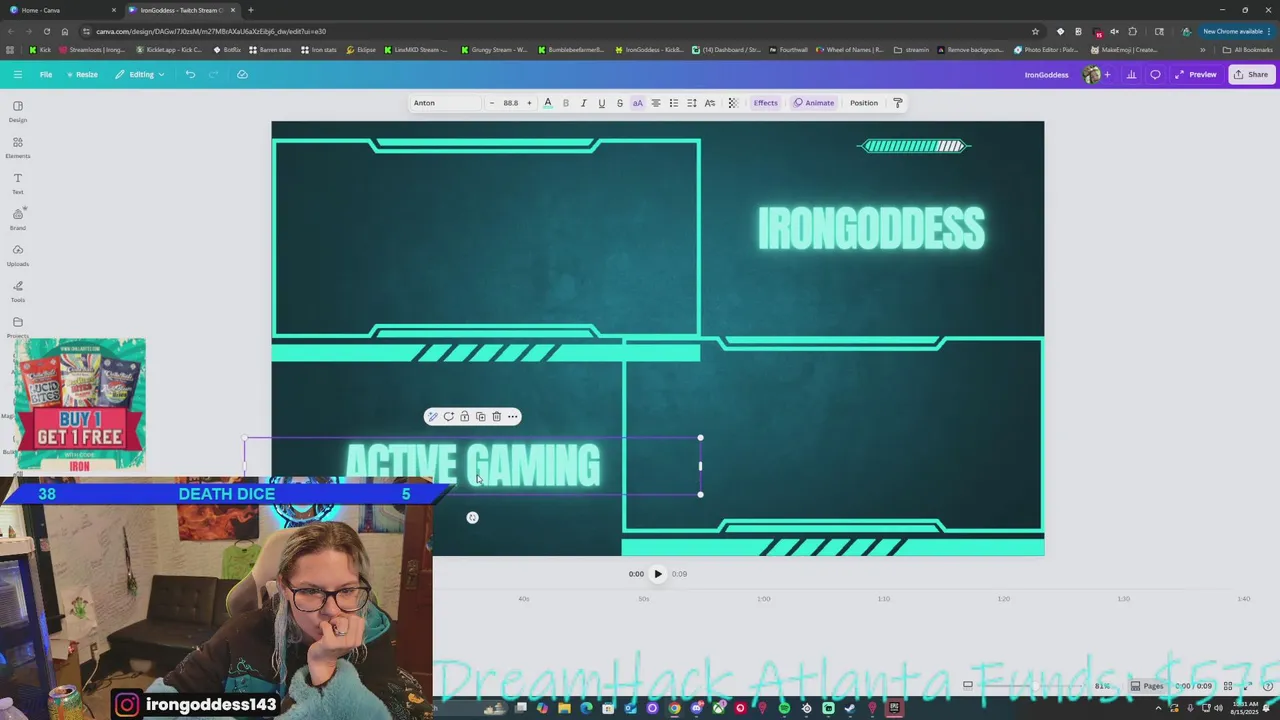Toggle bulleted list formatting
The height and width of the screenshot is (720, 1280).
pos(674,103)
